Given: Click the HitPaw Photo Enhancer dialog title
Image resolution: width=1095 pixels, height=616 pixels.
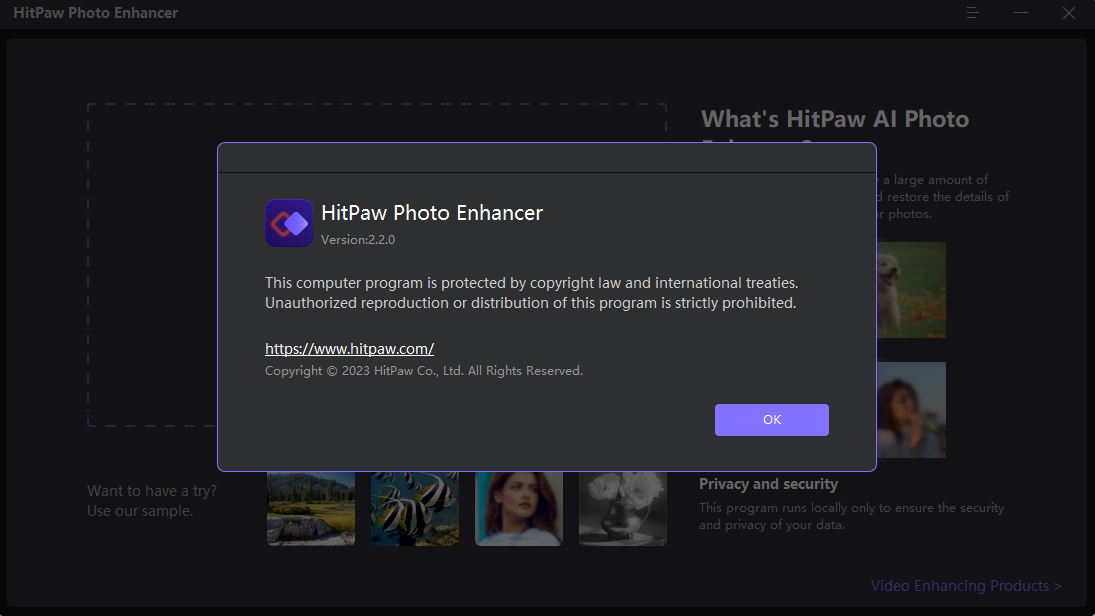Looking at the screenshot, I should (432, 213).
